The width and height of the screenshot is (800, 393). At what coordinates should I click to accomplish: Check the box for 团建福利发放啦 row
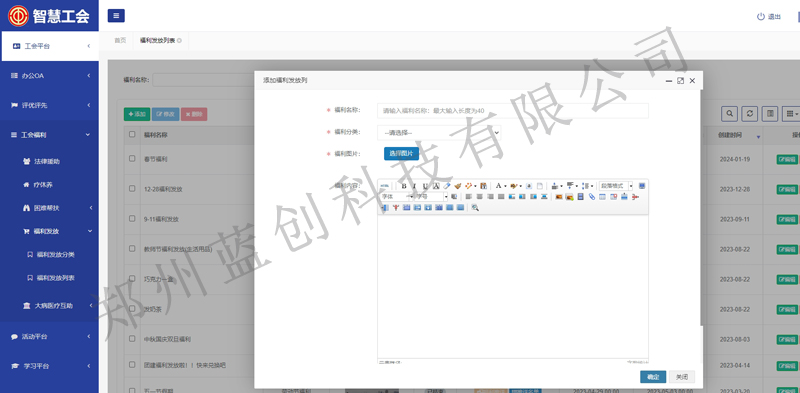click(x=132, y=365)
